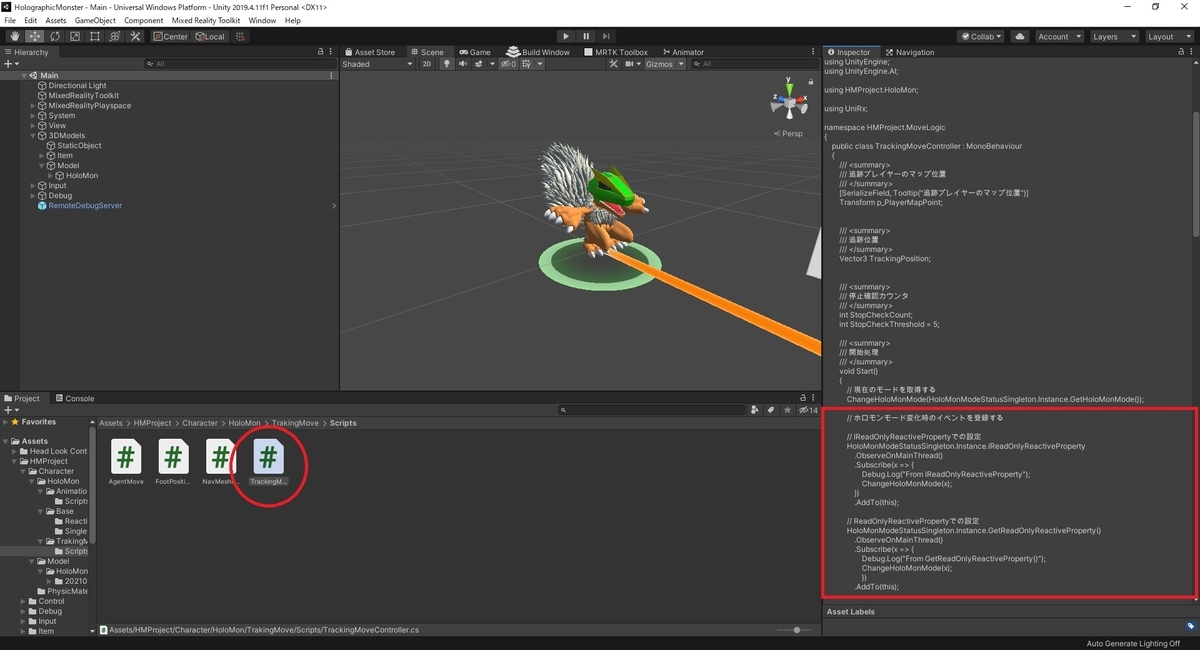Select the FootPositi... script asset
1200x650 pixels.
tap(173, 462)
